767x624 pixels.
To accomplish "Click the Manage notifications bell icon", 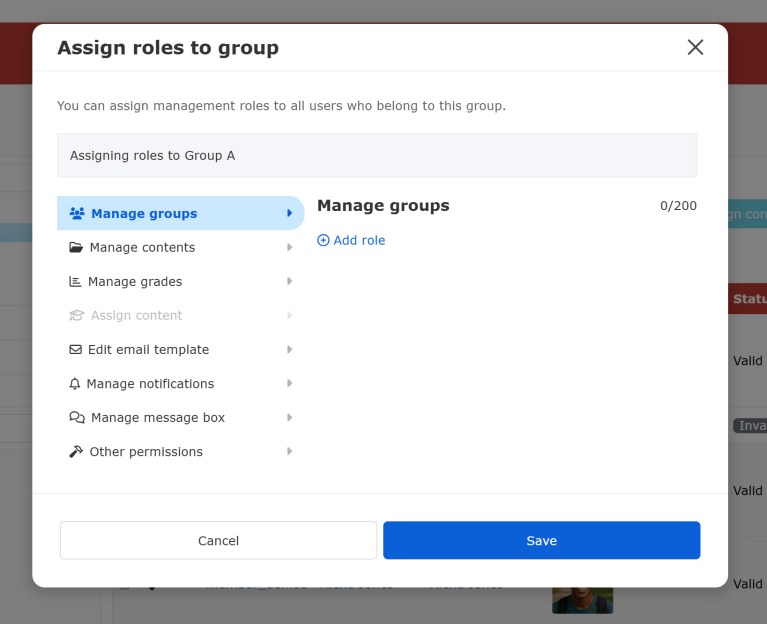I will (x=74, y=384).
